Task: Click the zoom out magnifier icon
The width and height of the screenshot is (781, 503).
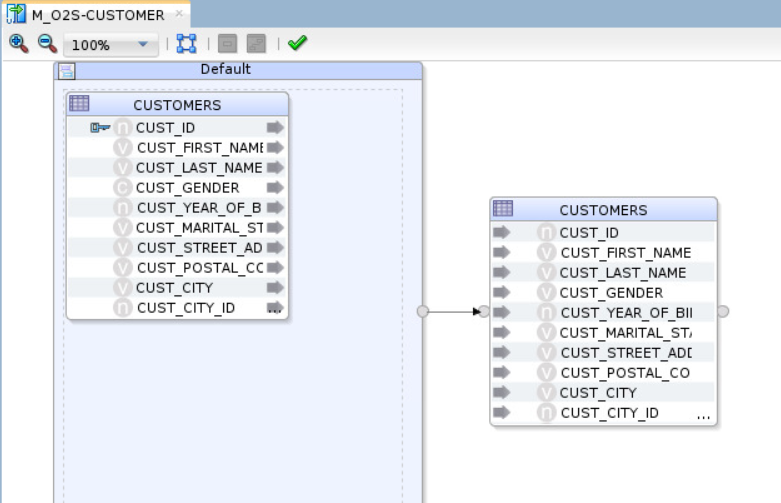Action: click(x=47, y=43)
